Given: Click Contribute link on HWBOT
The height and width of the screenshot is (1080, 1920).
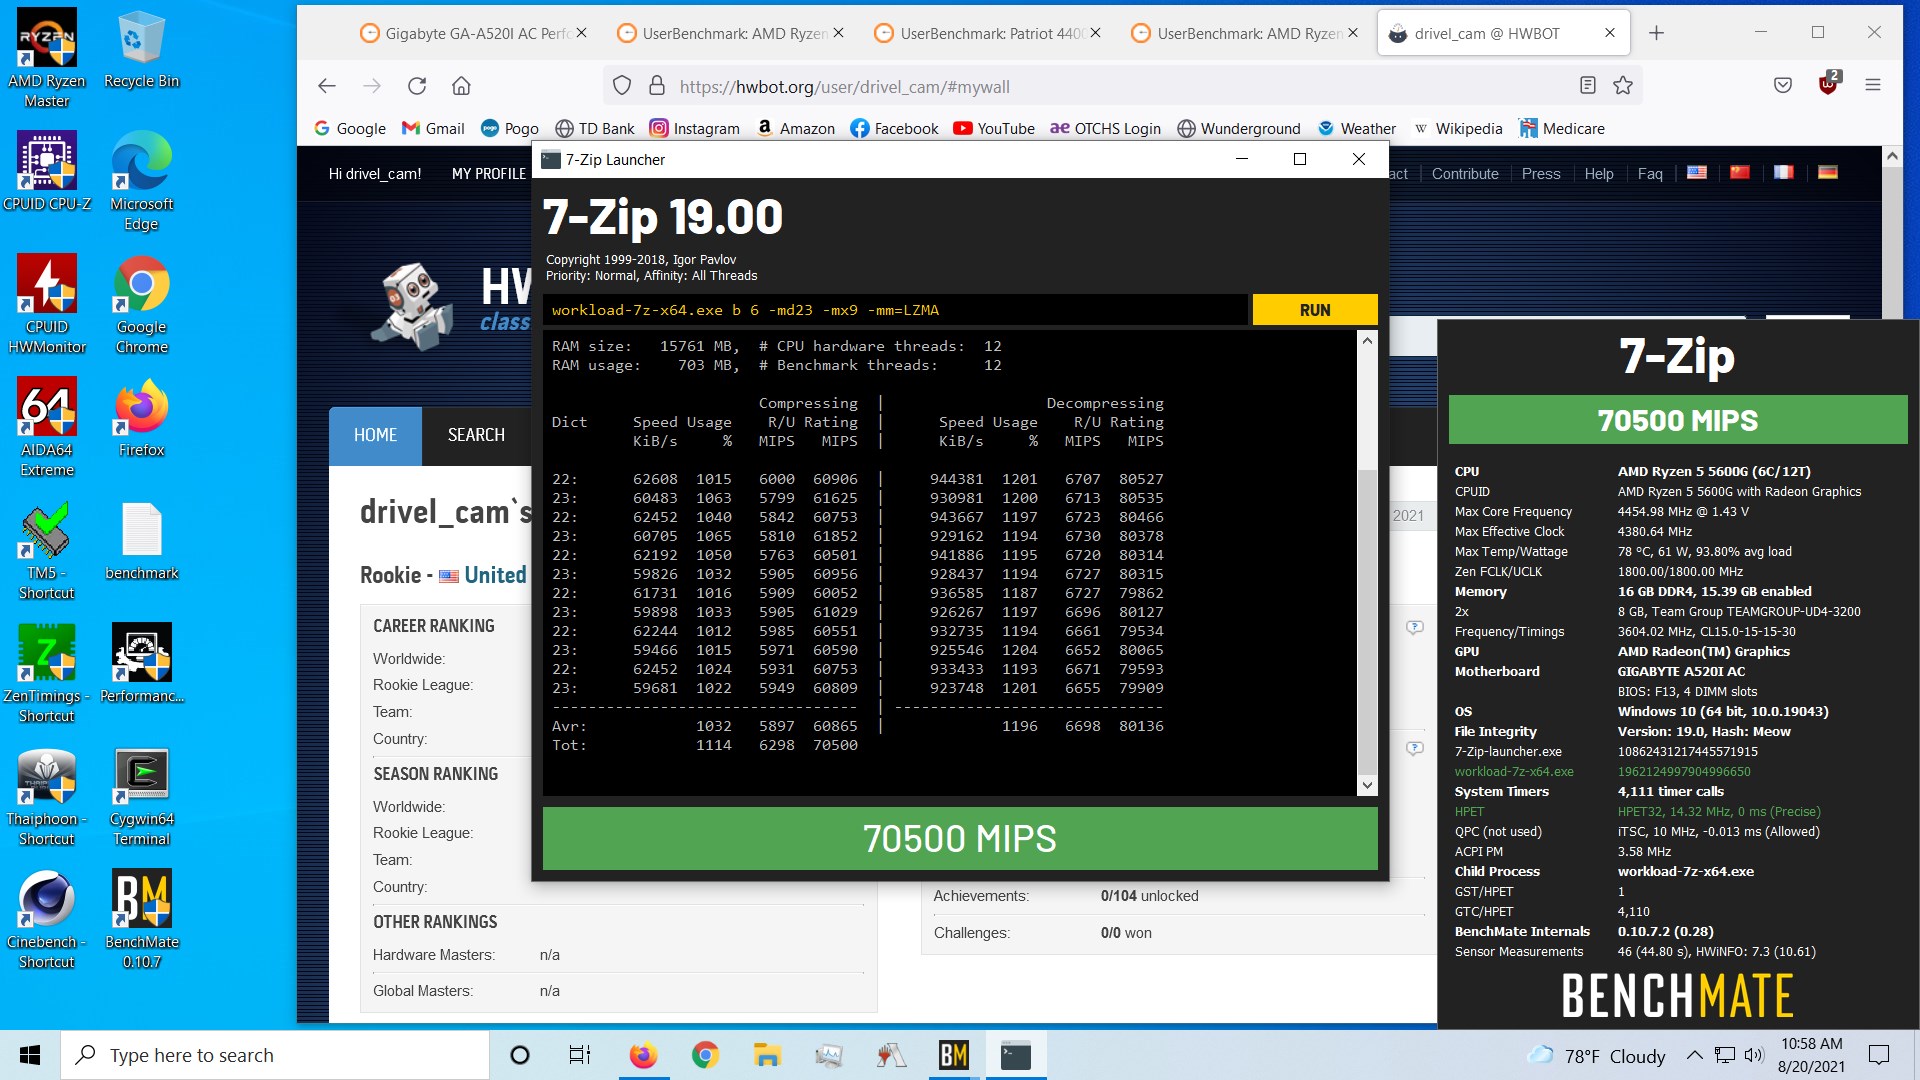Looking at the screenshot, I should click(1465, 174).
